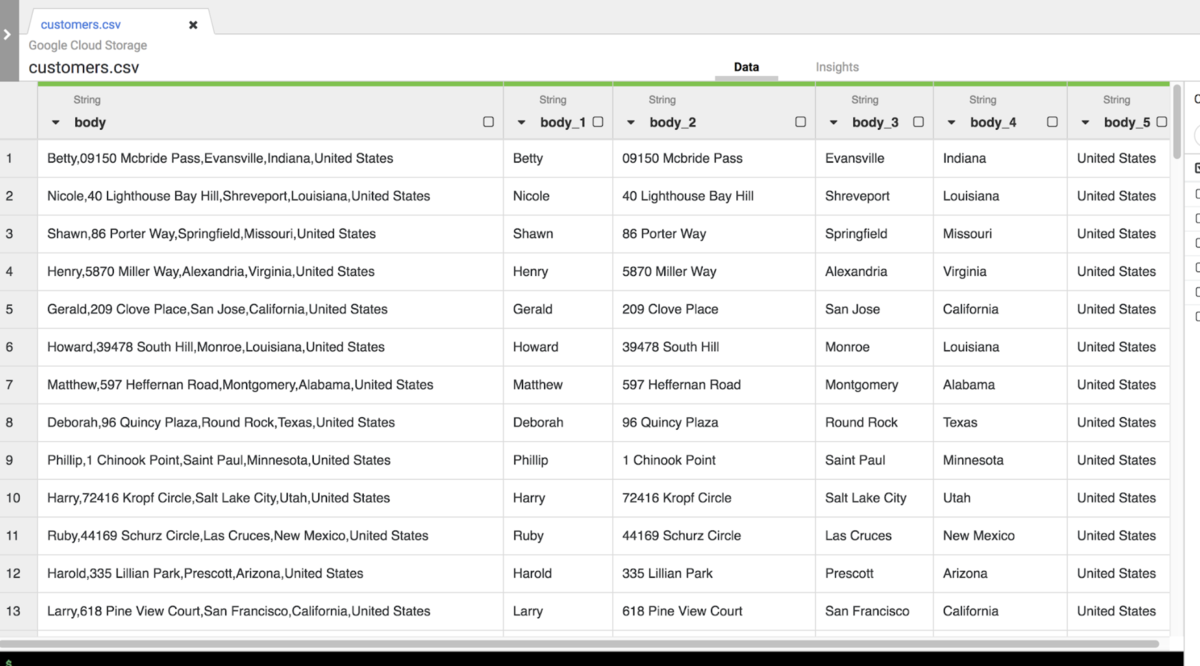Click the 'Evansville' cell
The image size is (1200, 666).
(874, 158)
